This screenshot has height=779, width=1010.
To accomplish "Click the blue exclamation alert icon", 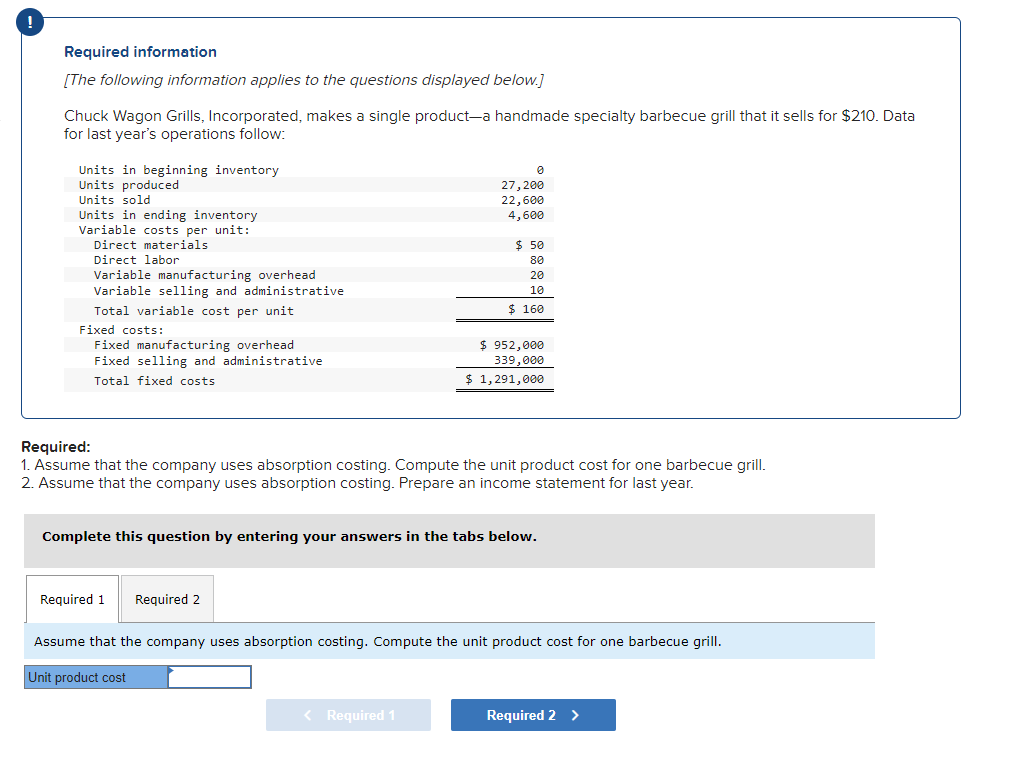I will pyautogui.click(x=30, y=23).
